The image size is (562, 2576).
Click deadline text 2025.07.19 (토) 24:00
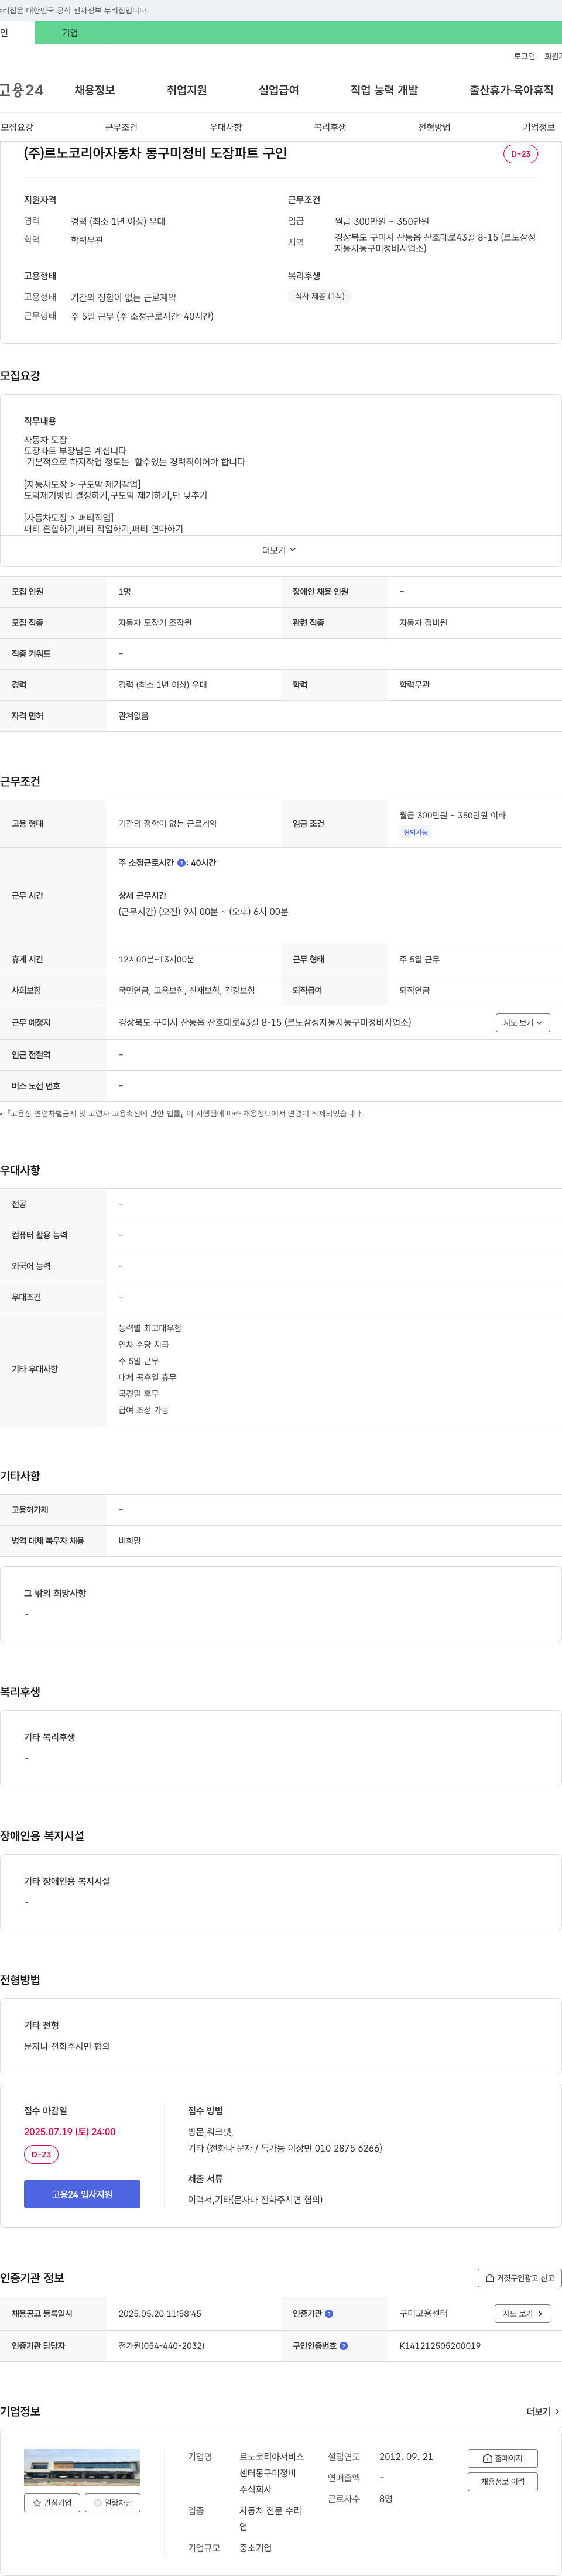coord(70,2131)
